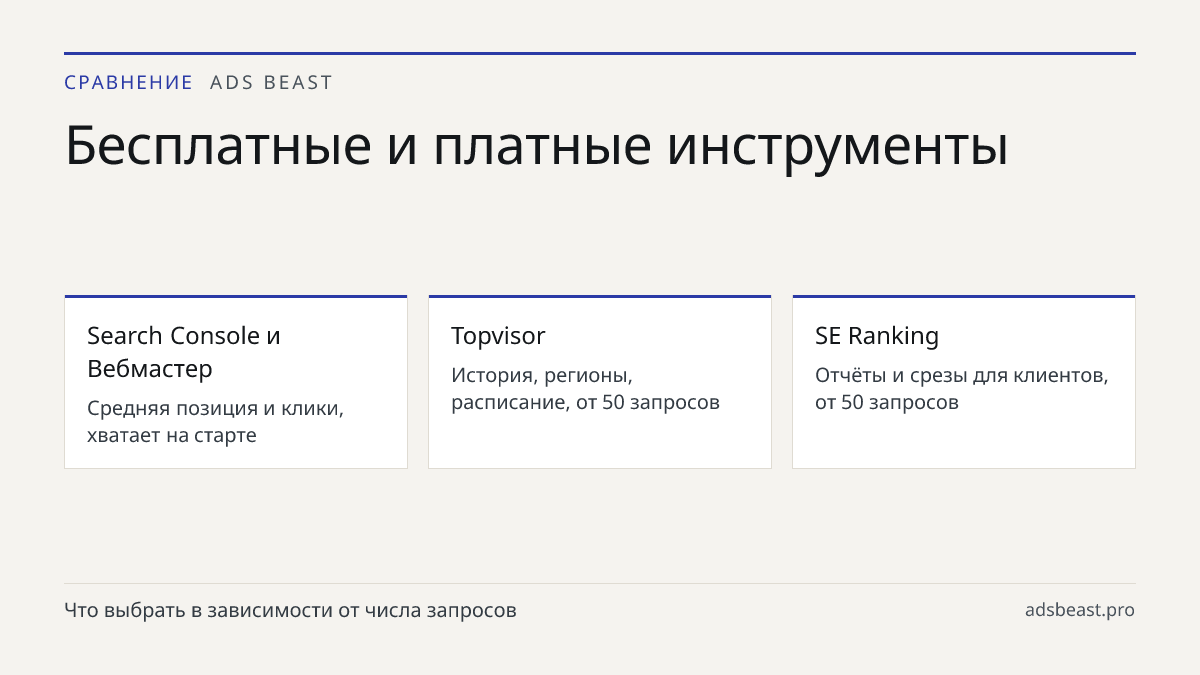Click the heading 'Бесплатные и платные инструменты'
The width and height of the screenshot is (1200, 675).
click(x=536, y=146)
